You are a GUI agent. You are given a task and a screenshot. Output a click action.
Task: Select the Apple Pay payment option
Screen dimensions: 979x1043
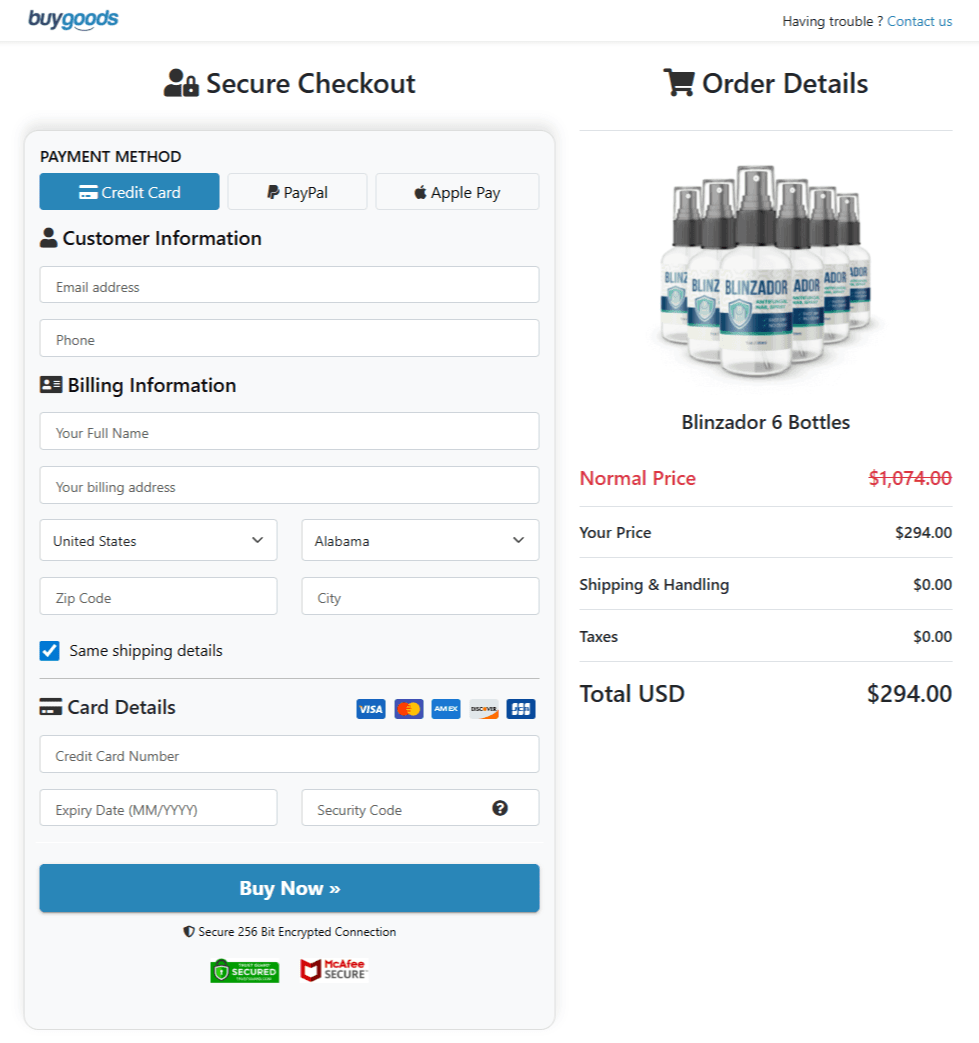tap(457, 191)
